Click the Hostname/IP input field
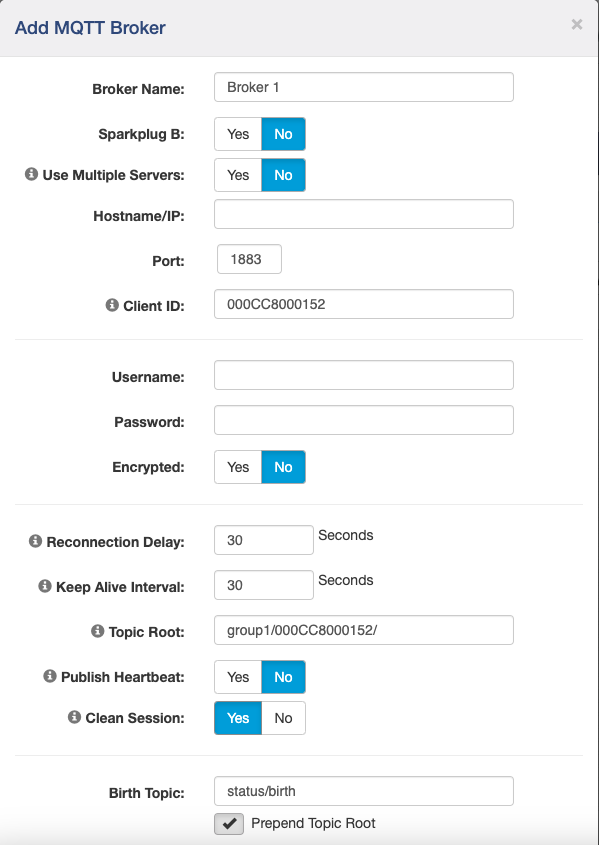Viewport: 599px width, 845px height. (363, 213)
